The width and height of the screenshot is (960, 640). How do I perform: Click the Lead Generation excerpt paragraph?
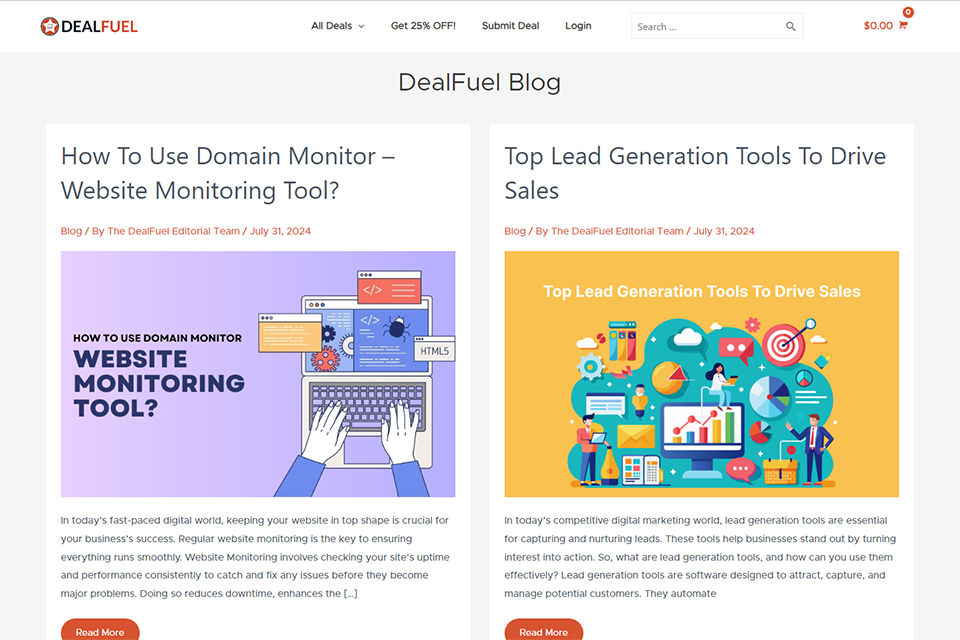point(700,557)
